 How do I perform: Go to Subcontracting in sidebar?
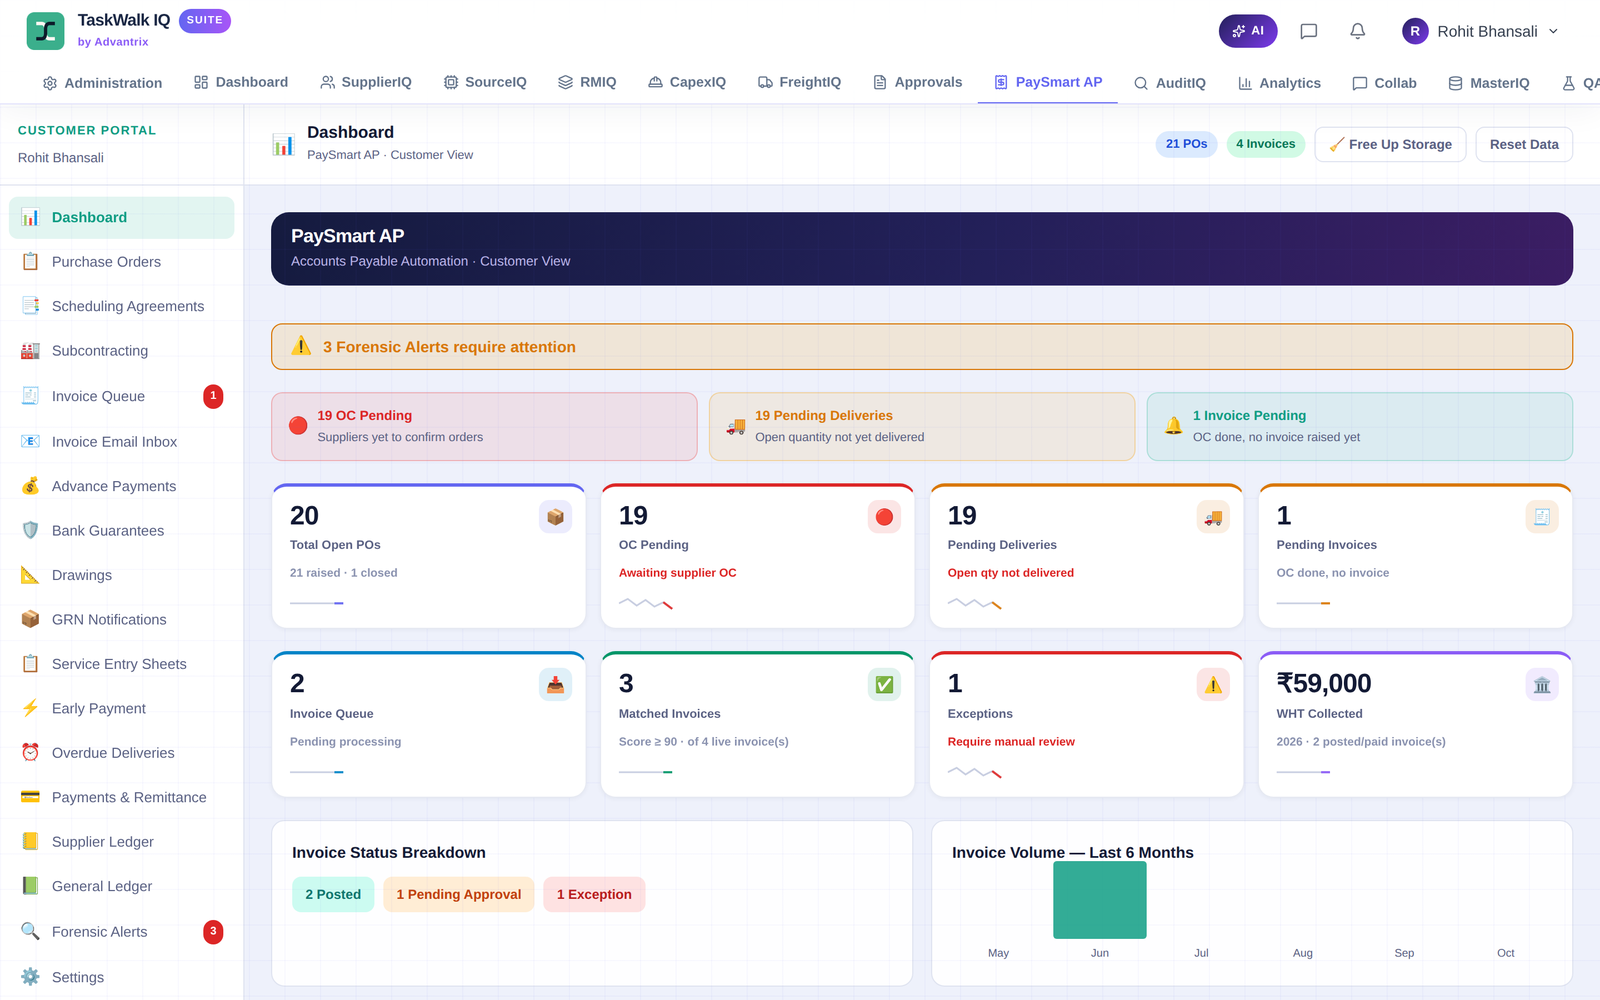click(x=122, y=351)
